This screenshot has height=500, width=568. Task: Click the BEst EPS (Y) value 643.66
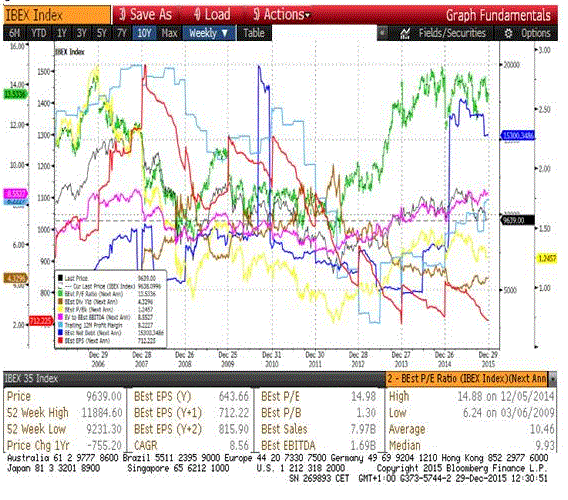point(234,396)
